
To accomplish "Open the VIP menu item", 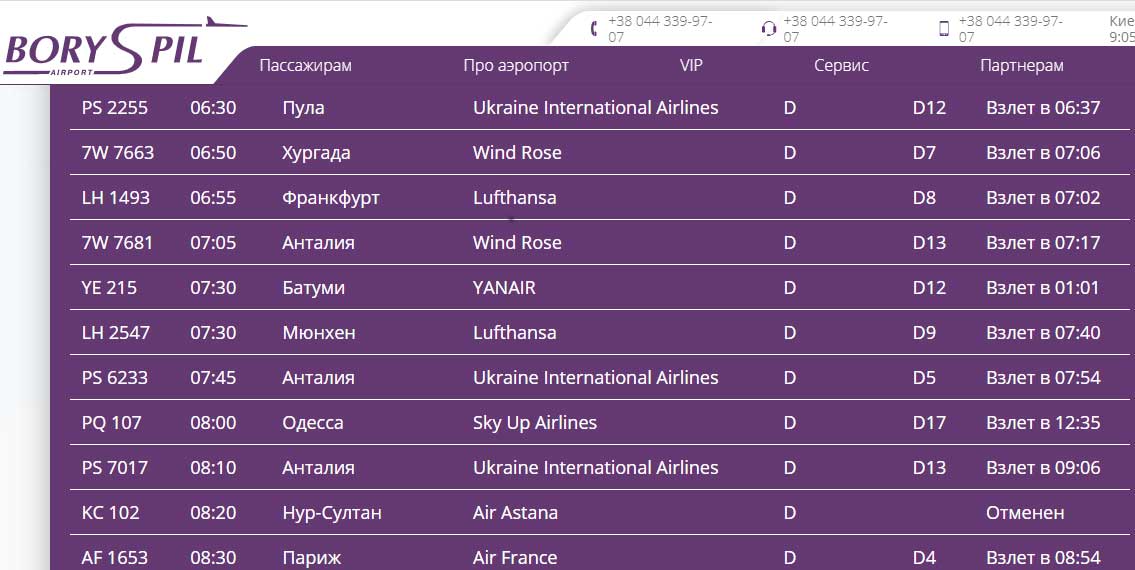I will [691, 65].
